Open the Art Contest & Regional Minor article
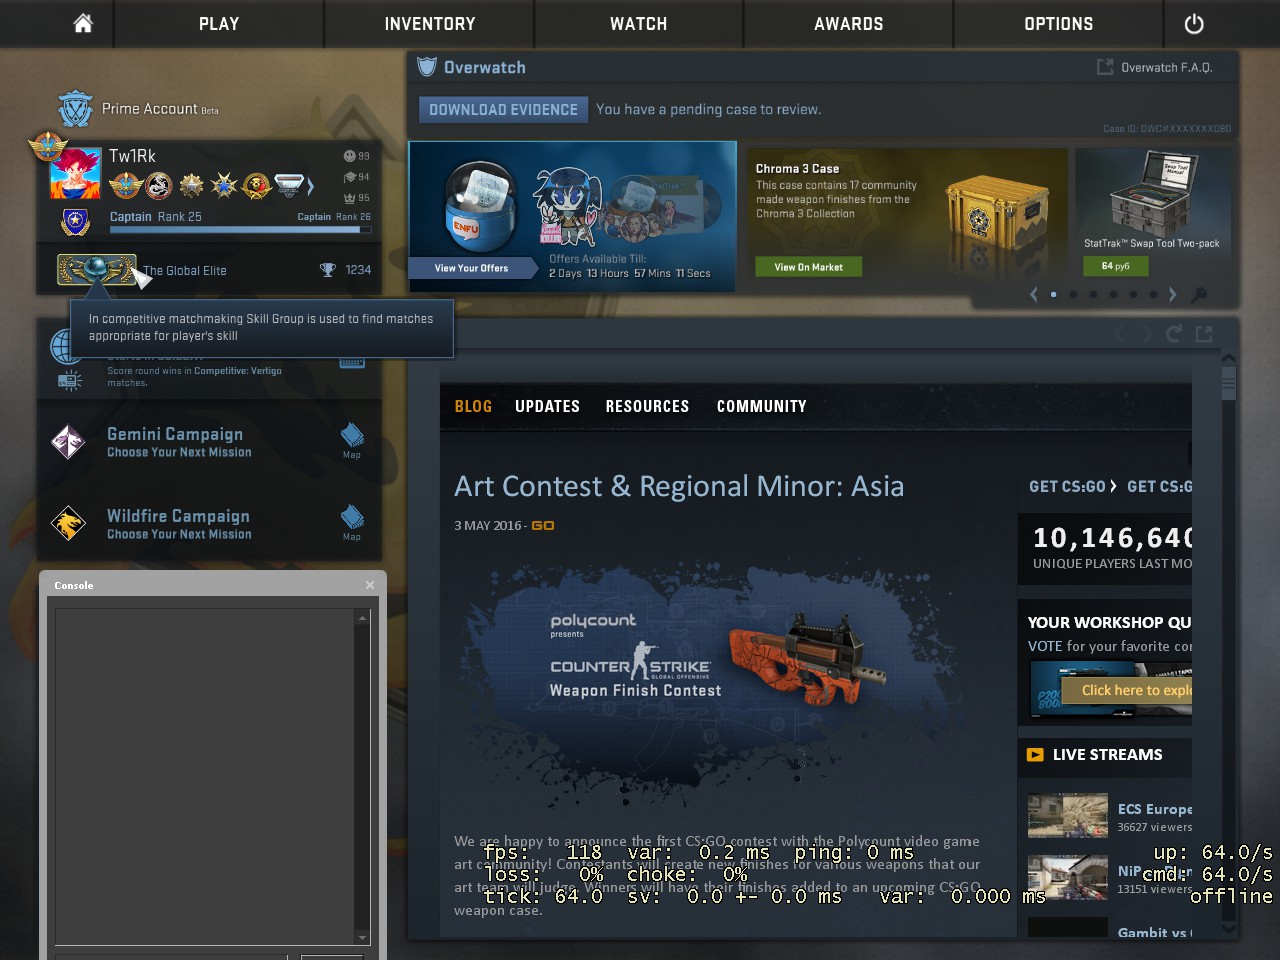This screenshot has width=1280, height=960. coord(679,486)
